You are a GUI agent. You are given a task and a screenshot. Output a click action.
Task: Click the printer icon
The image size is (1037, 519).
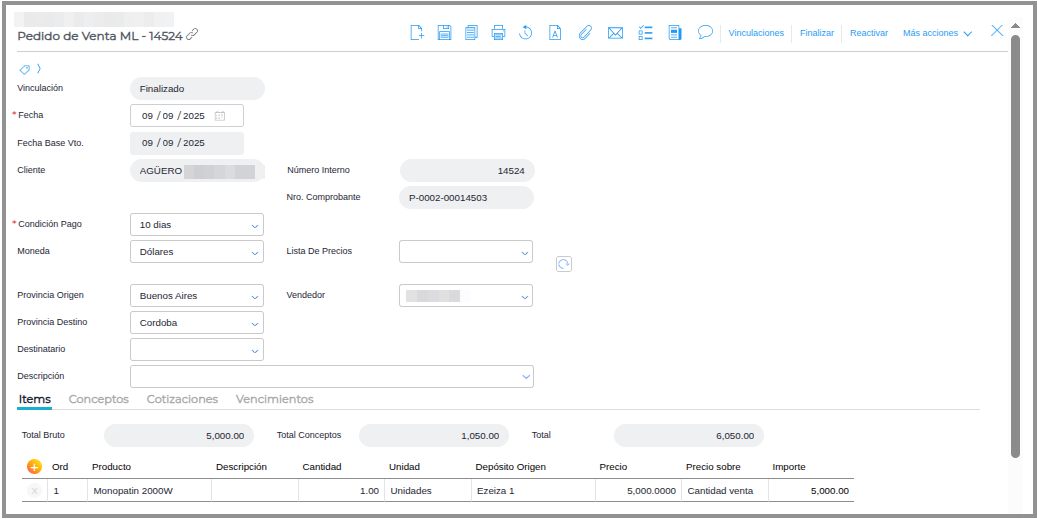(498, 33)
